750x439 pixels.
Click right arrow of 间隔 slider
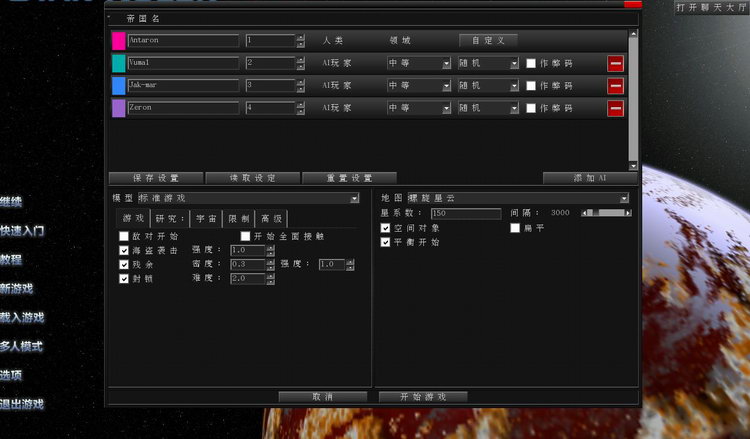tap(629, 213)
